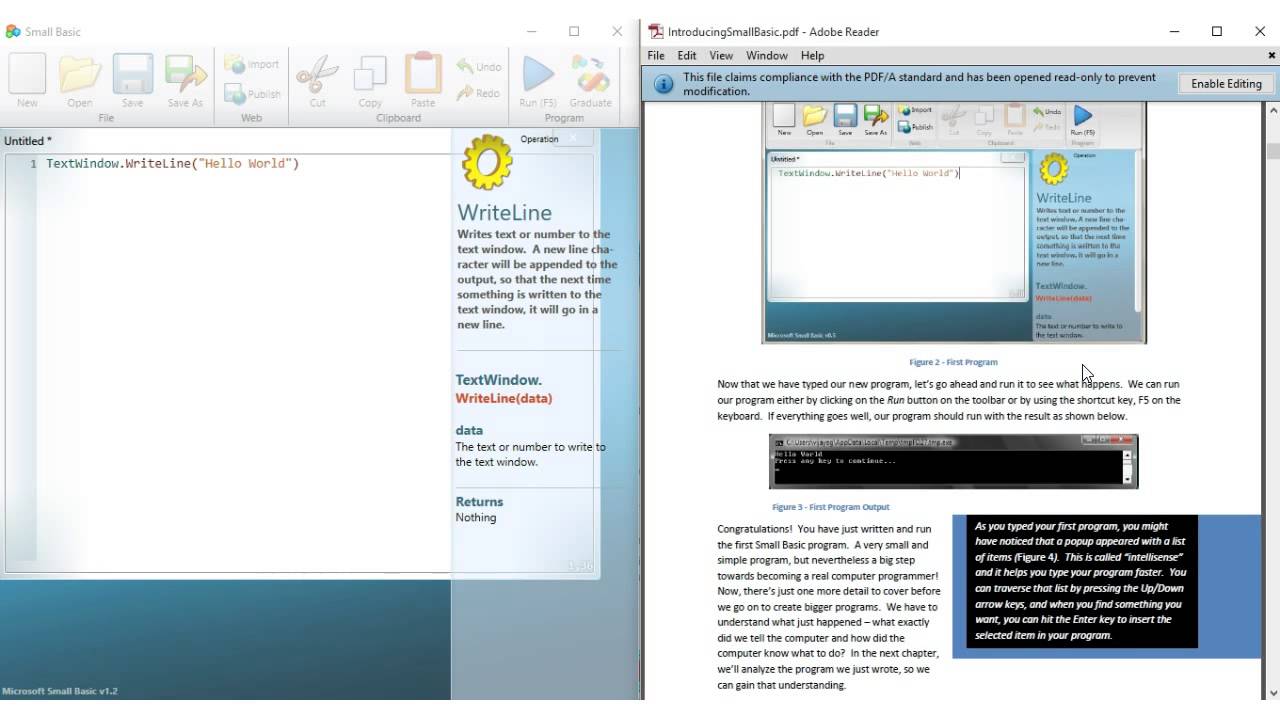Click the Figure 2 - First Program caption
This screenshot has width=1280, height=720.
pyautogui.click(x=953, y=362)
